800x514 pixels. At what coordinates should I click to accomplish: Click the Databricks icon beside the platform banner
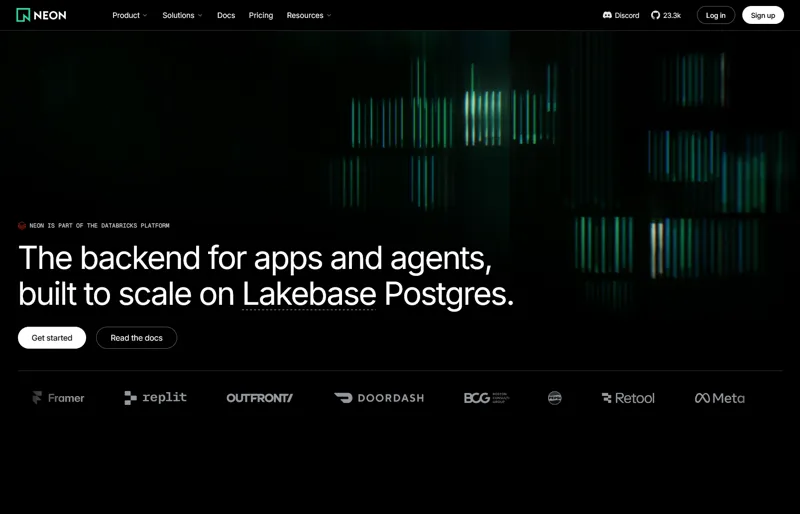[x=22, y=226]
